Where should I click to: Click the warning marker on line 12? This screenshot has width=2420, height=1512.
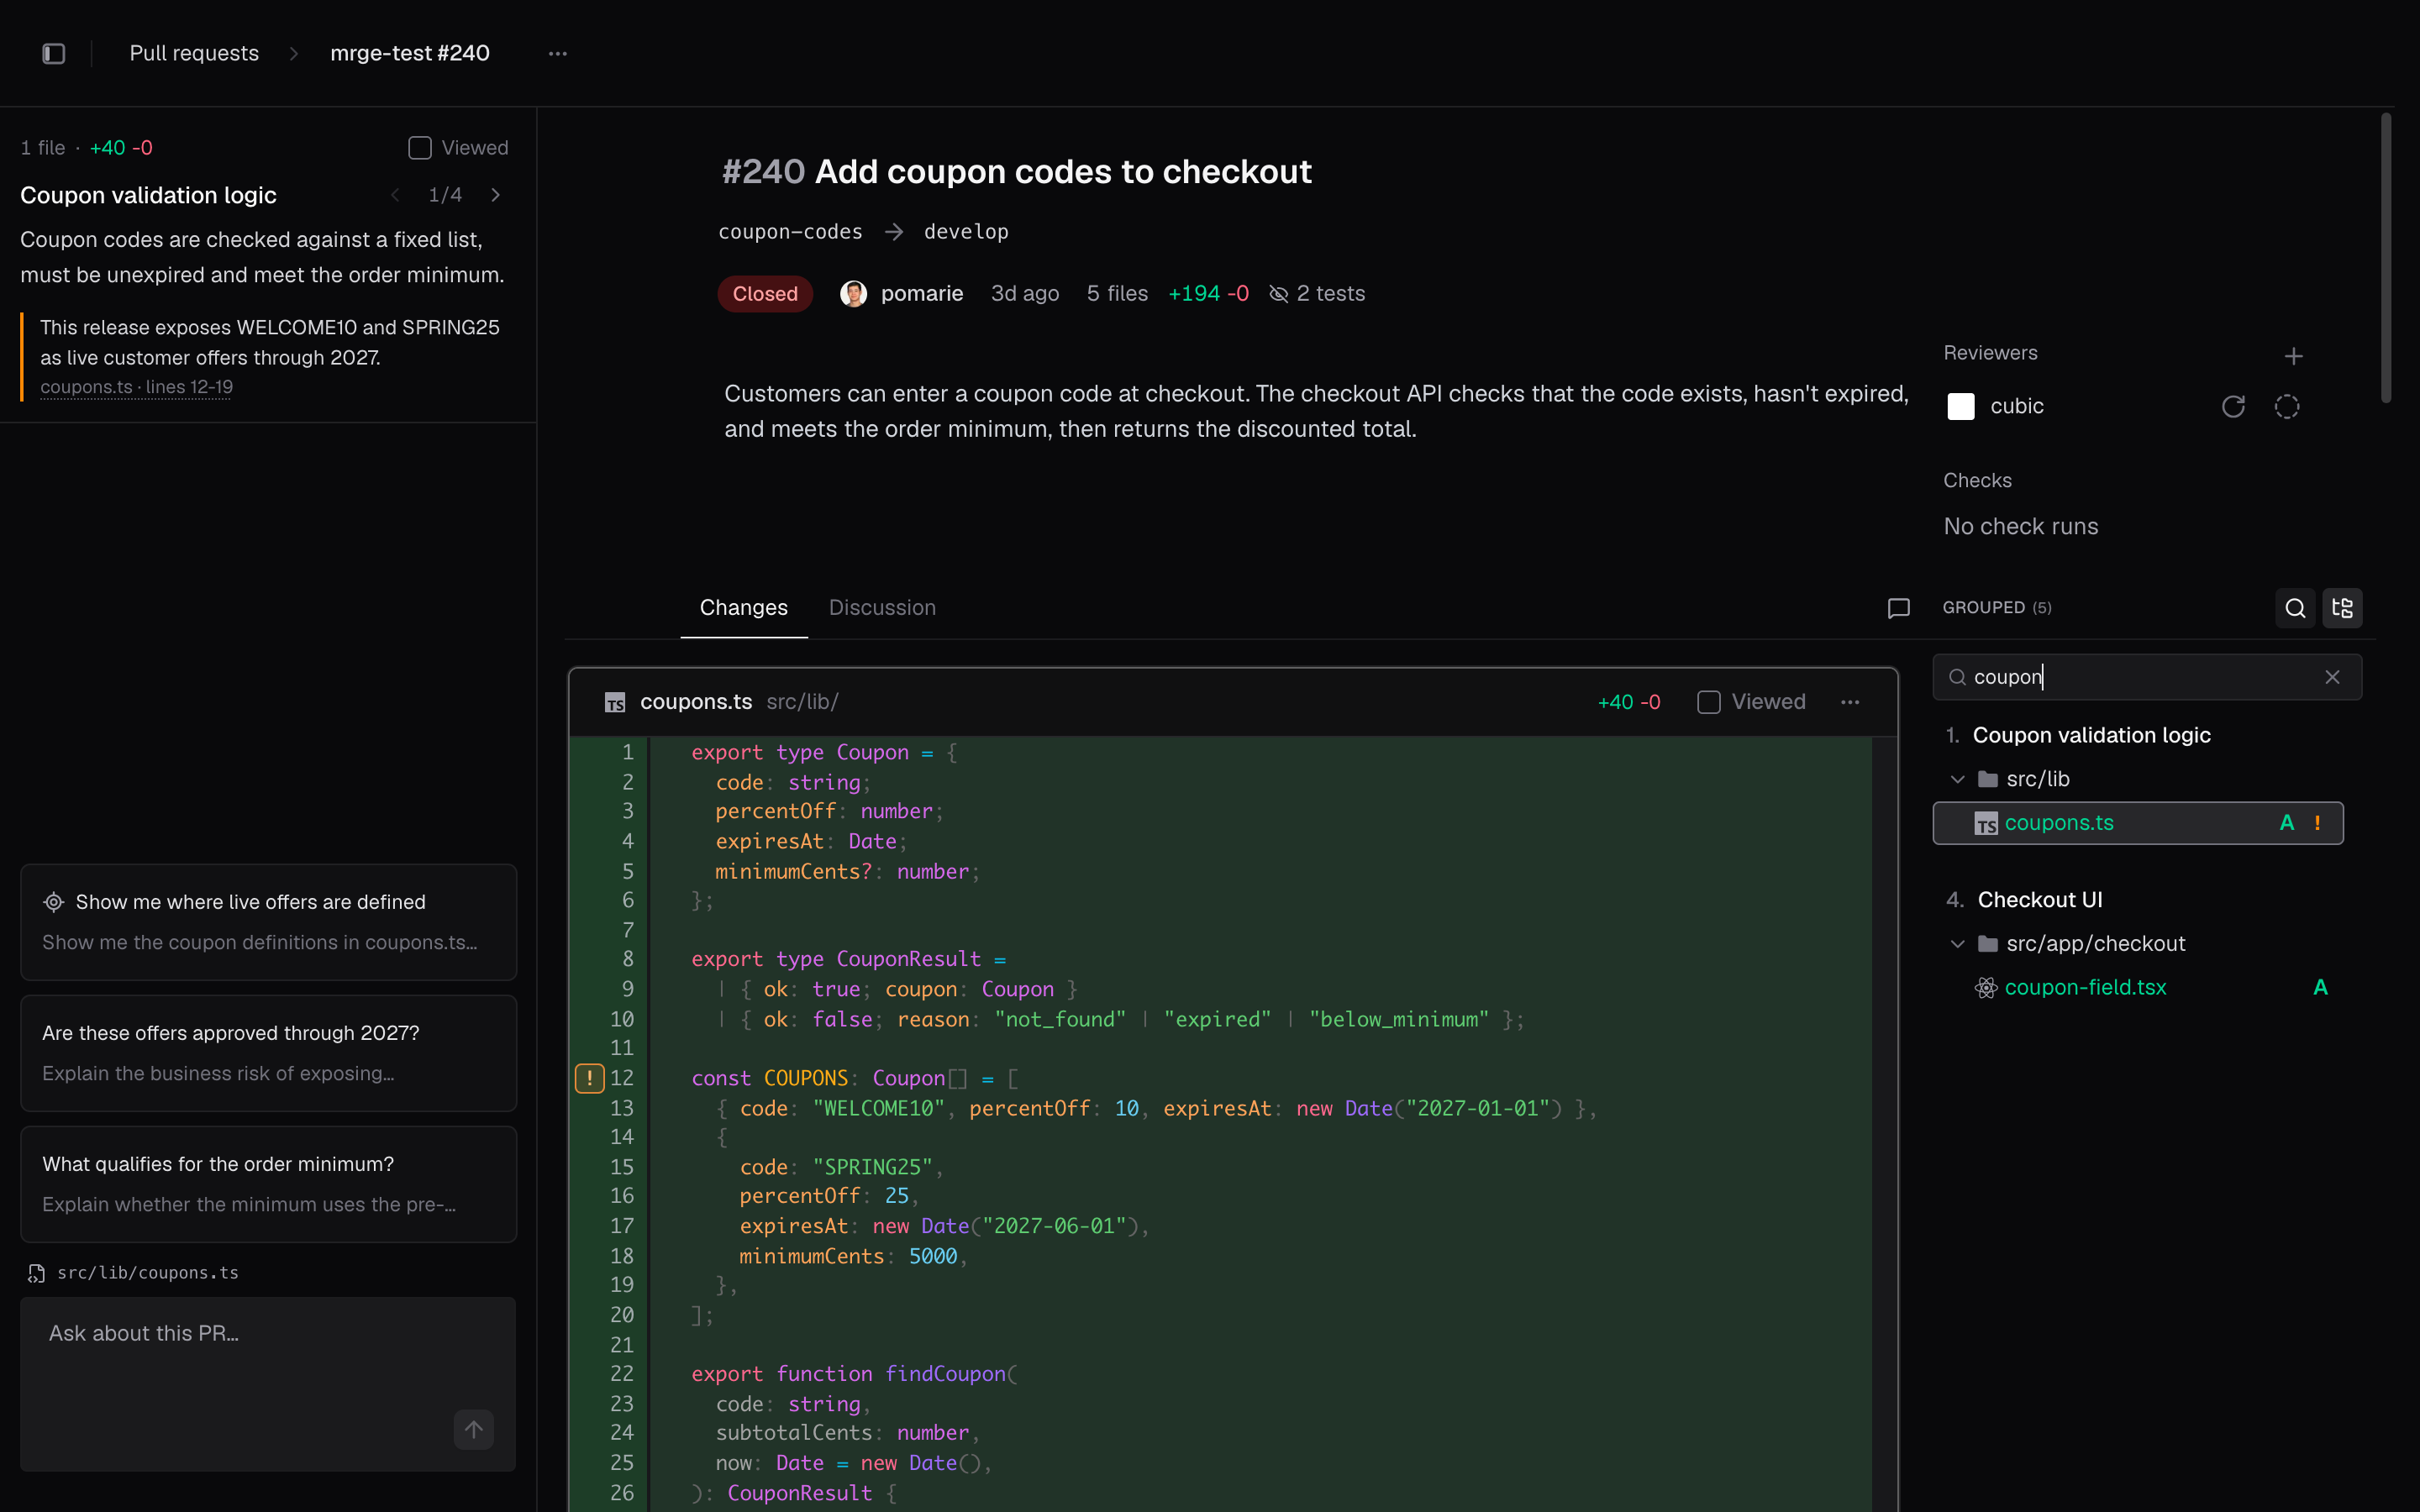pos(590,1078)
